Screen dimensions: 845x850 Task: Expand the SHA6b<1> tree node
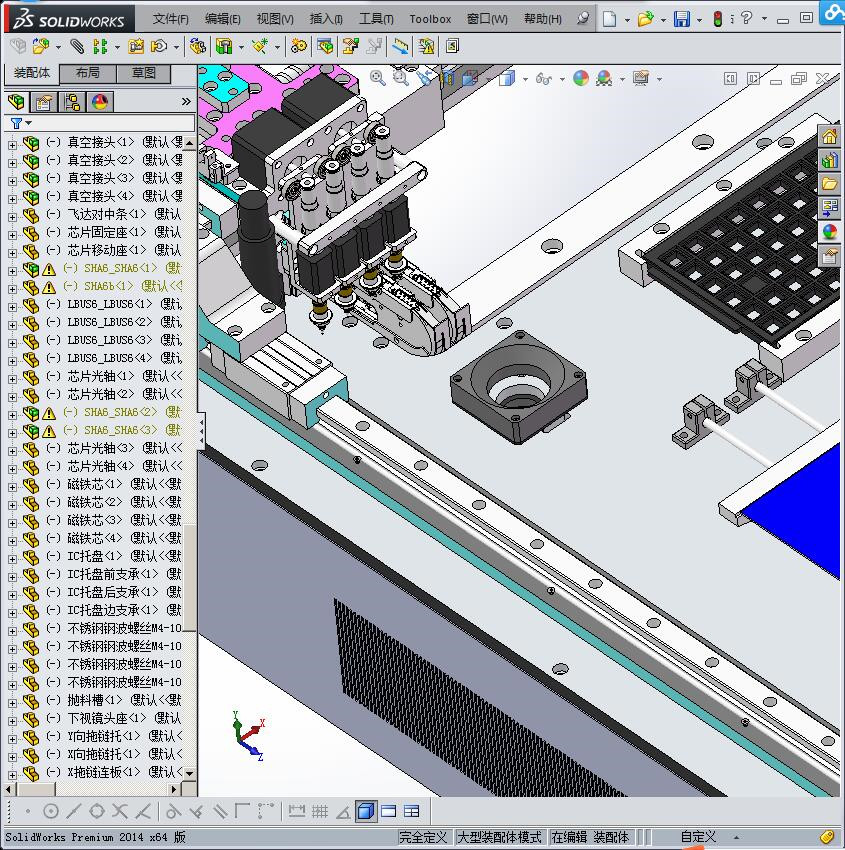click(12, 288)
